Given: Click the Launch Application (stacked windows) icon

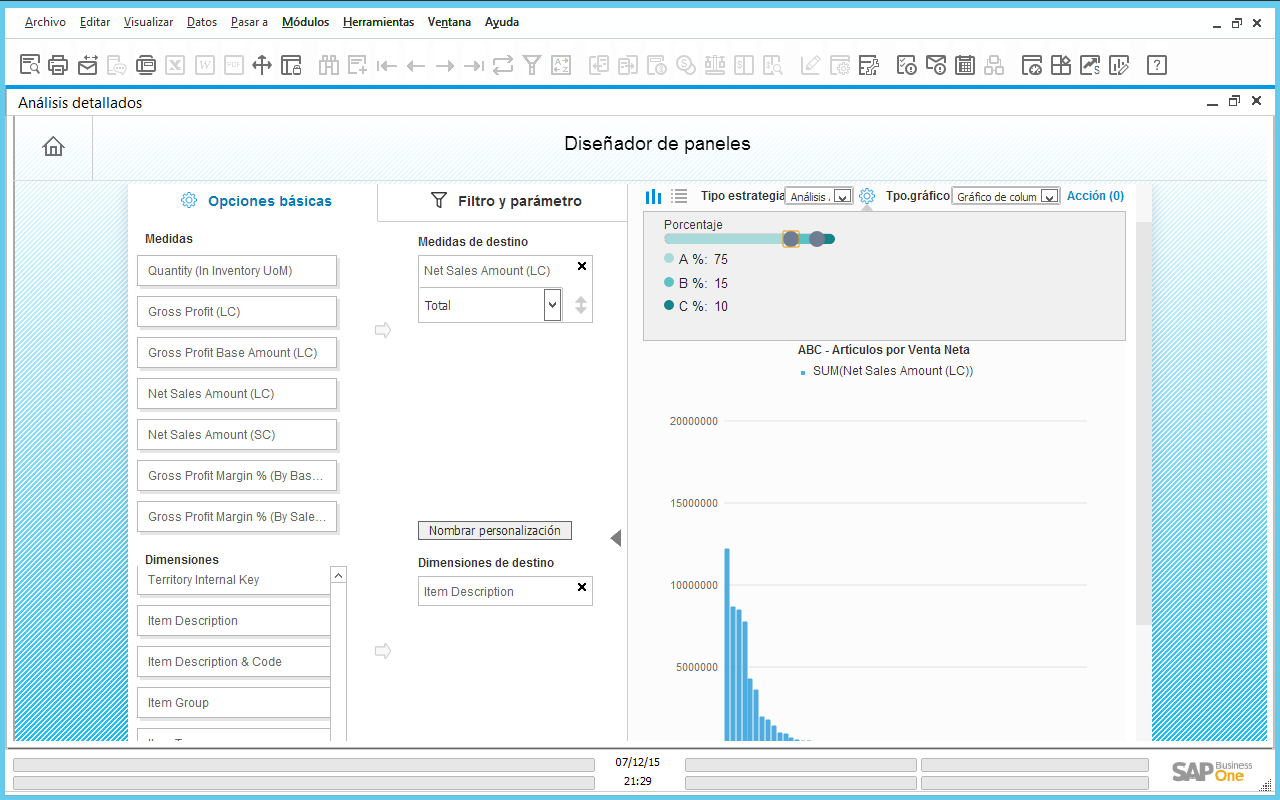Looking at the screenshot, I should 146,65.
